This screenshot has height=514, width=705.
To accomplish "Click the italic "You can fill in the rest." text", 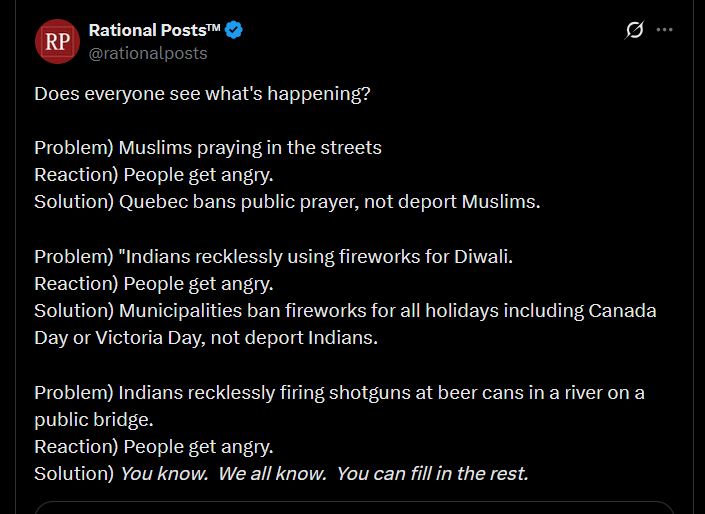I will click(x=432, y=473).
